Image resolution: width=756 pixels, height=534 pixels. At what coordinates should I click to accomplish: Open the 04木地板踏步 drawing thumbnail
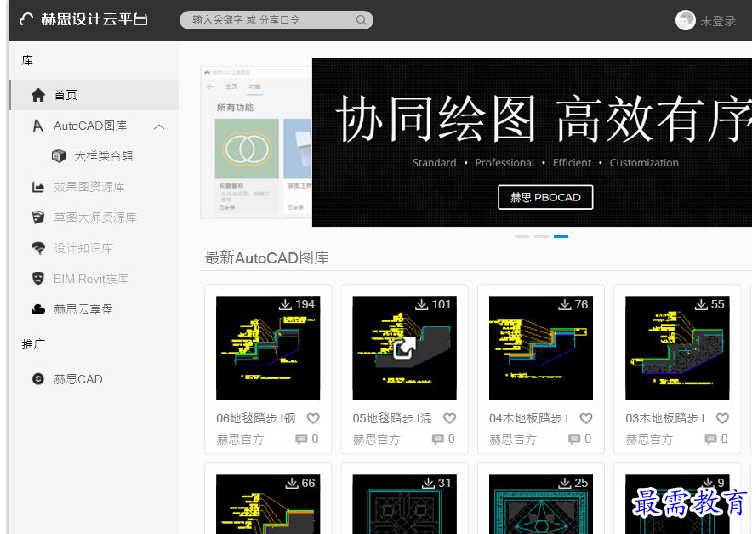[x=541, y=348]
